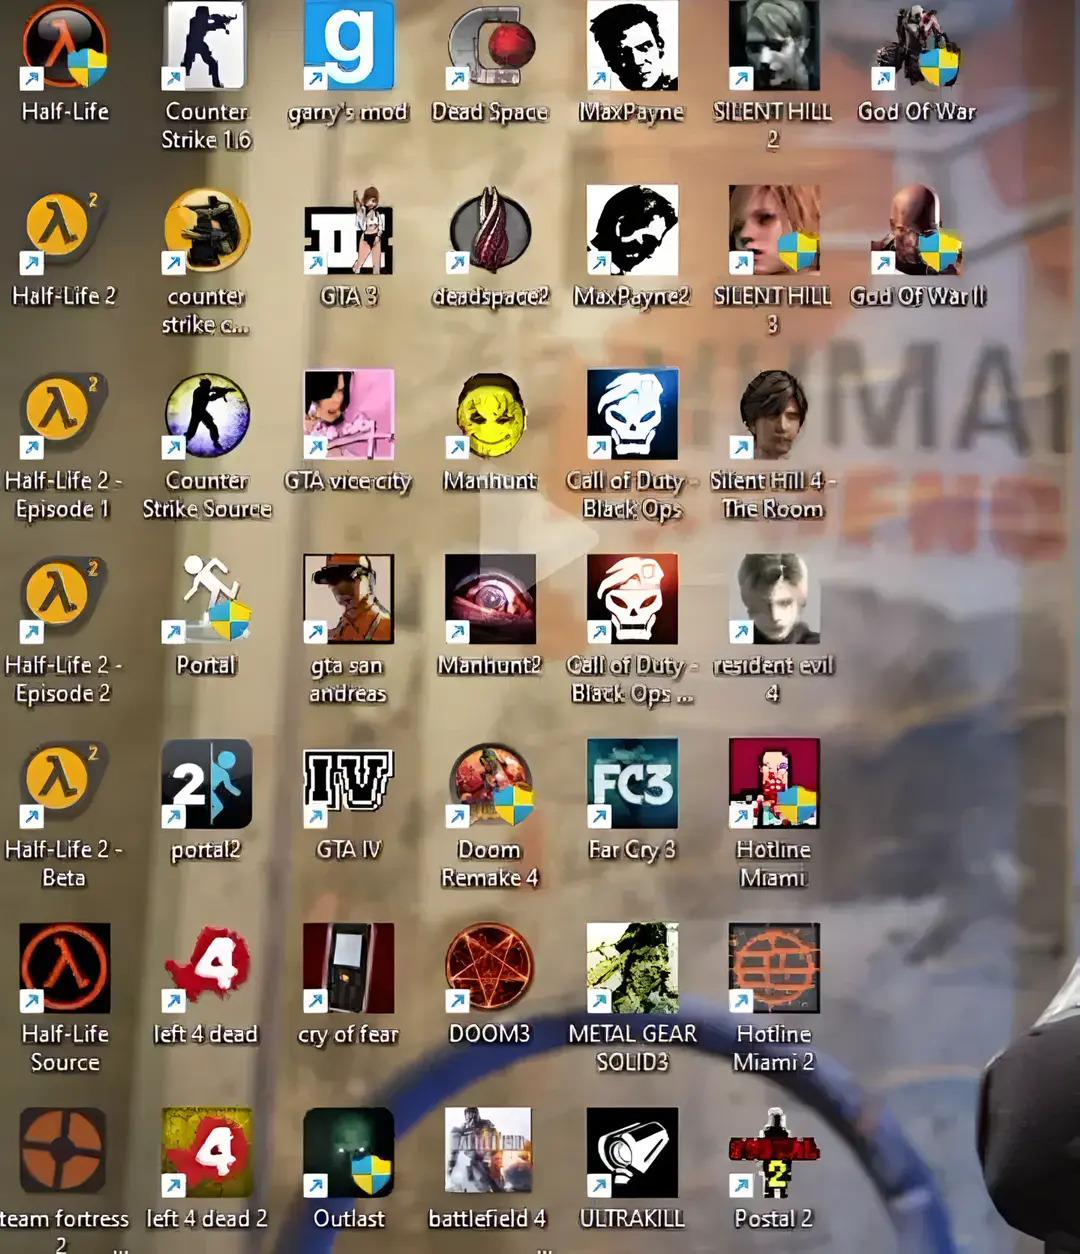Click the Half-Life 2 icon
This screenshot has width=1080, height=1254.
[65, 230]
